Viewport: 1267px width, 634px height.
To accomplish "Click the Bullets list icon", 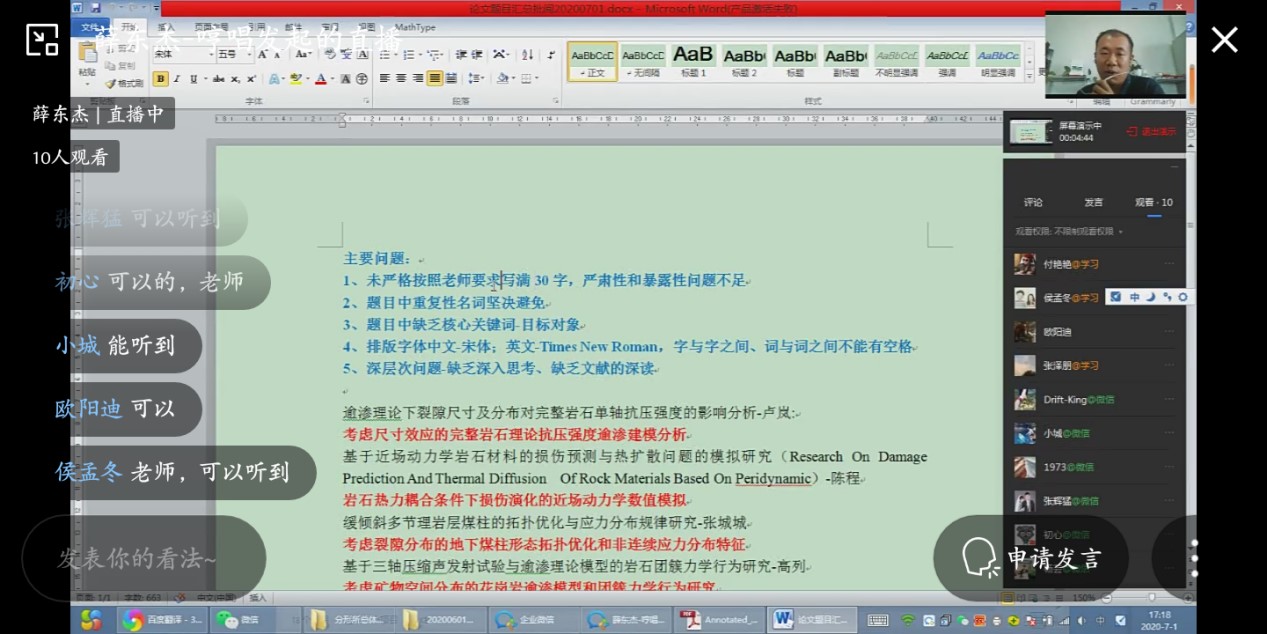I will tap(384, 55).
